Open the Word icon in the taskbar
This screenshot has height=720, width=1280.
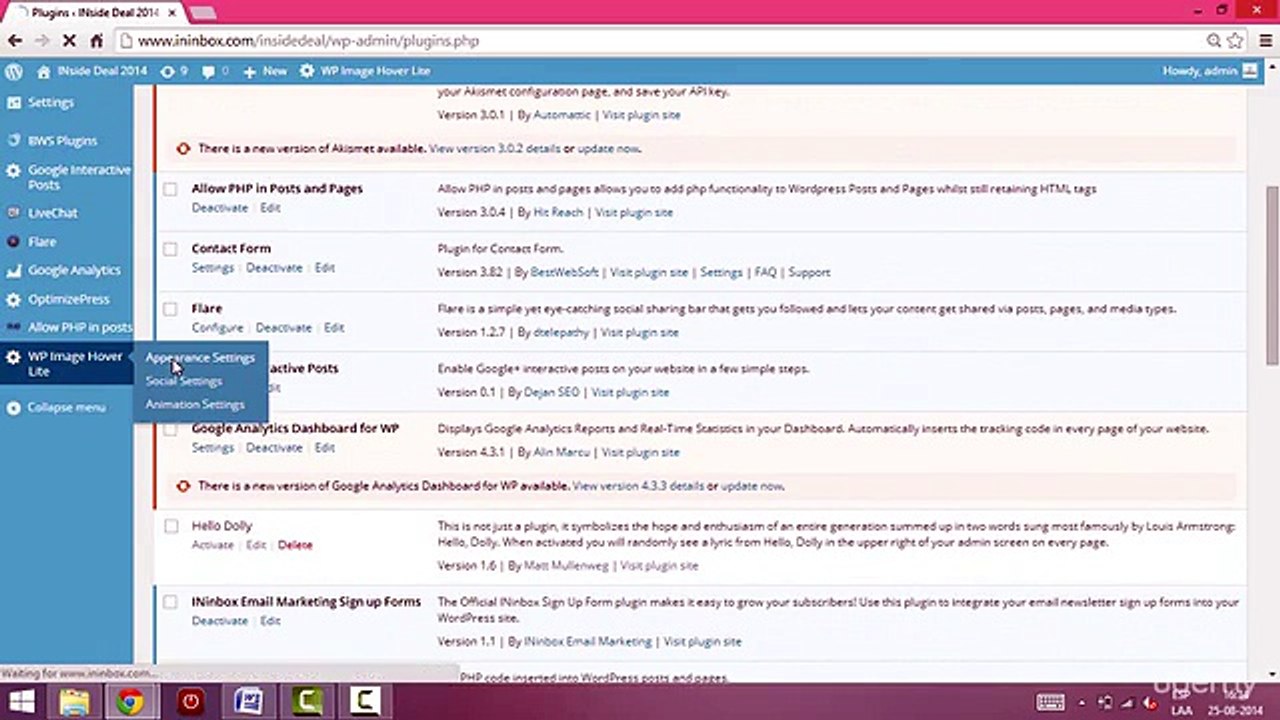247,702
